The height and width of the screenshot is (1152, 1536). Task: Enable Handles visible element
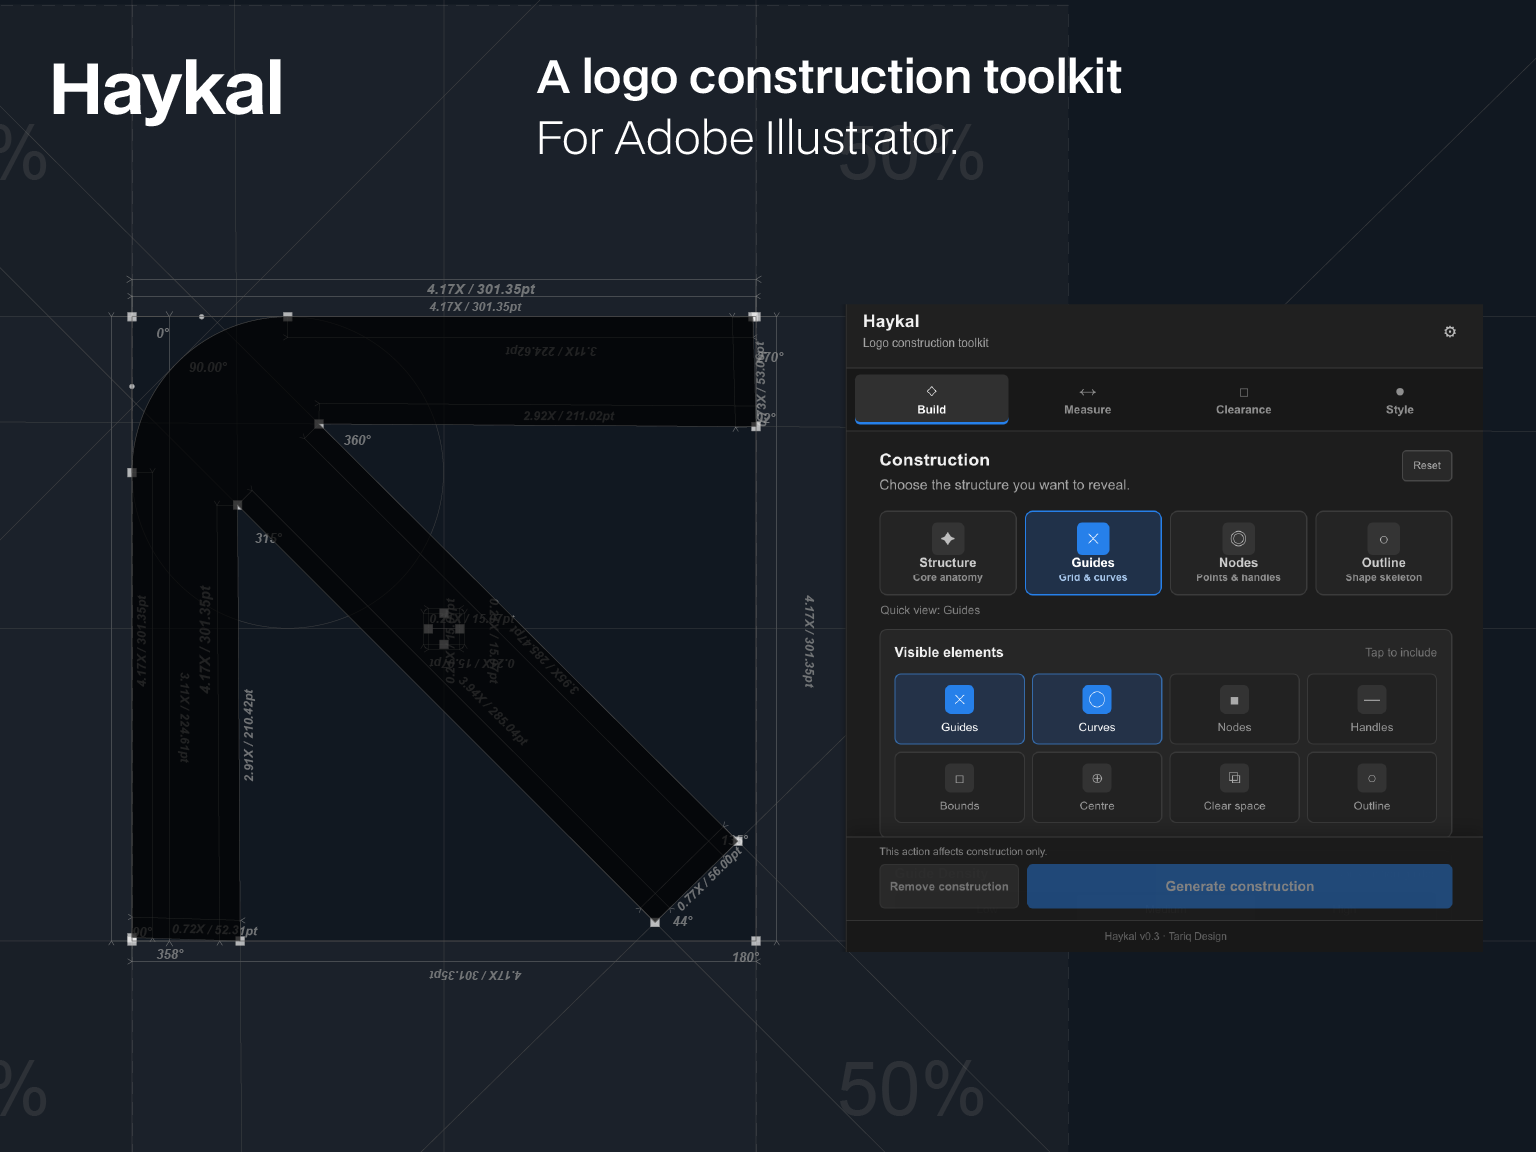(x=1372, y=709)
